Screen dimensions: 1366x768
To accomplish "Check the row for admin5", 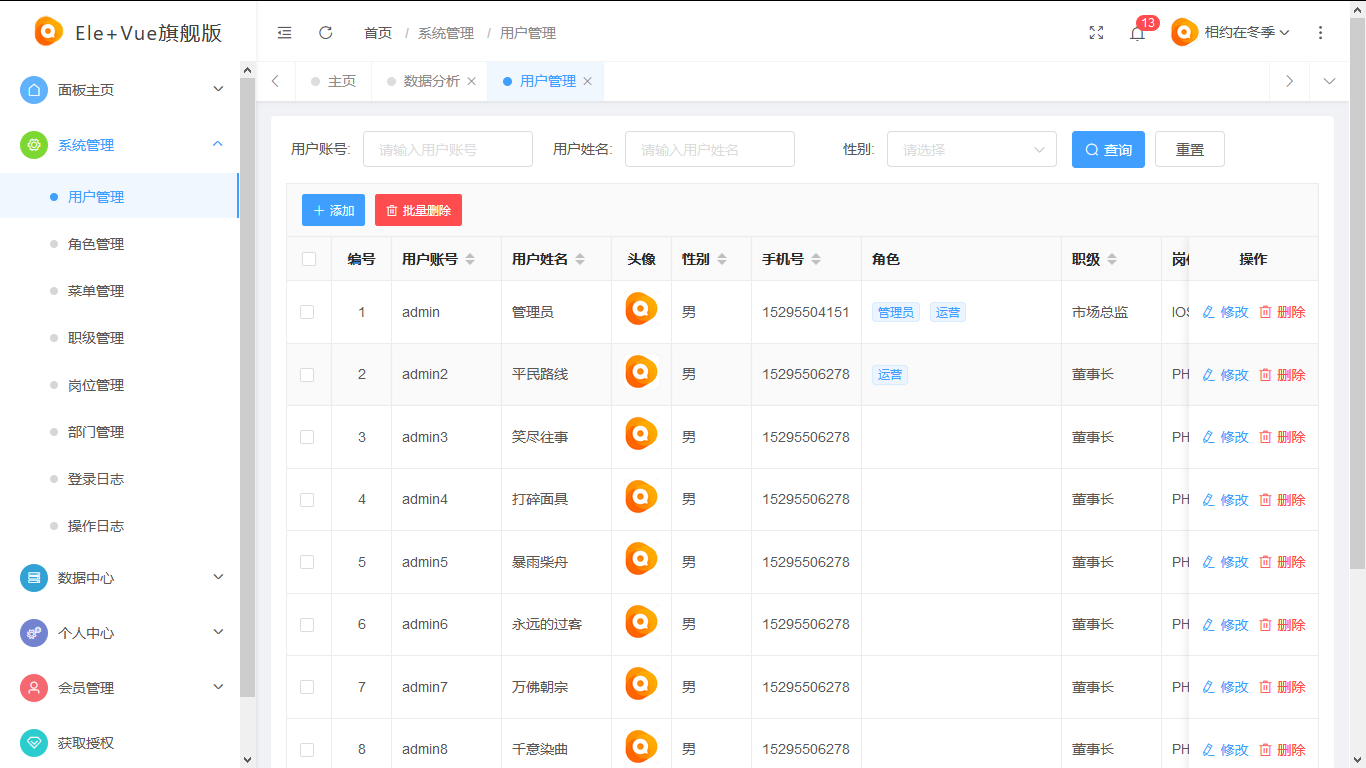I will point(307,562).
